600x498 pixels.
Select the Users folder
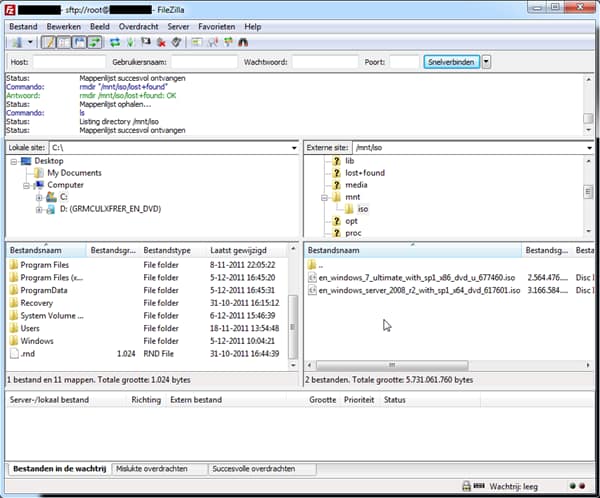click(30, 328)
